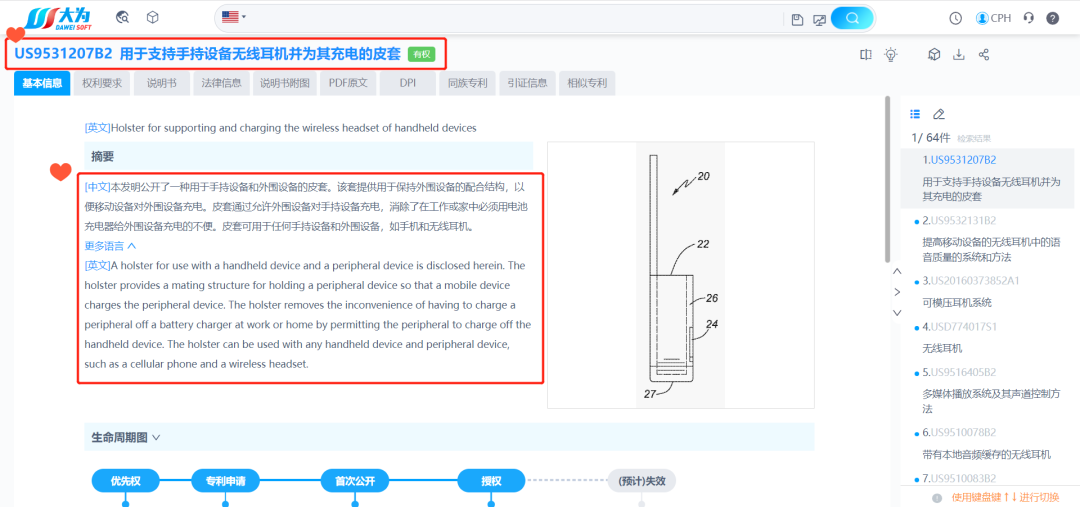Click the 1/ 64件 result count text
The image size is (1080, 507).
[x=931, y=137]
